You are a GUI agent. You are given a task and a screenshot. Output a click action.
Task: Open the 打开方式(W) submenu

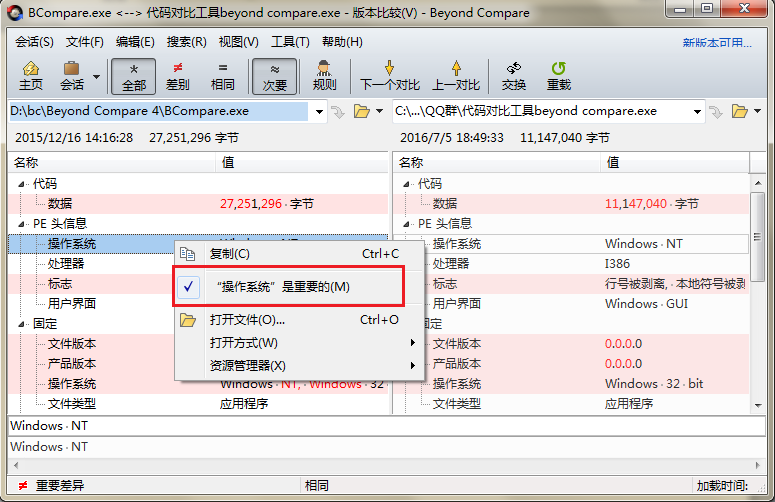pos(300,342)
